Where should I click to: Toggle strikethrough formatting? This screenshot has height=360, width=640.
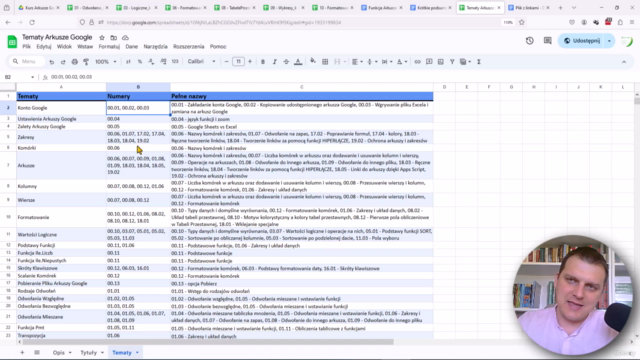pyautogui.click(x=286, y=62)
